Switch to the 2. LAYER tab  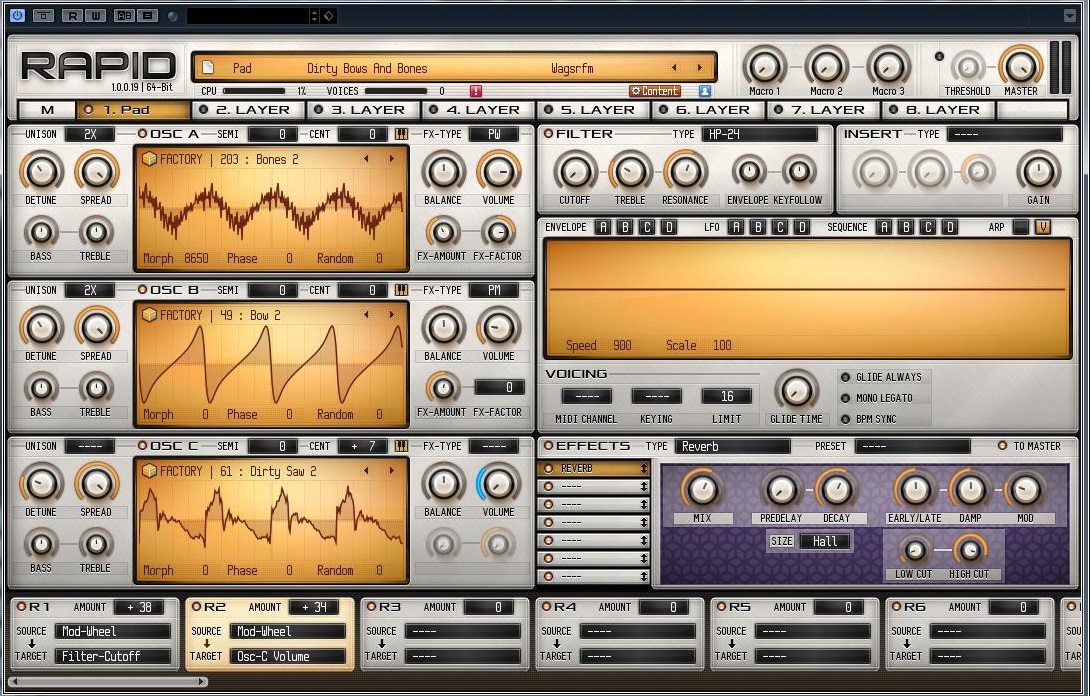[x=249, y=110]
